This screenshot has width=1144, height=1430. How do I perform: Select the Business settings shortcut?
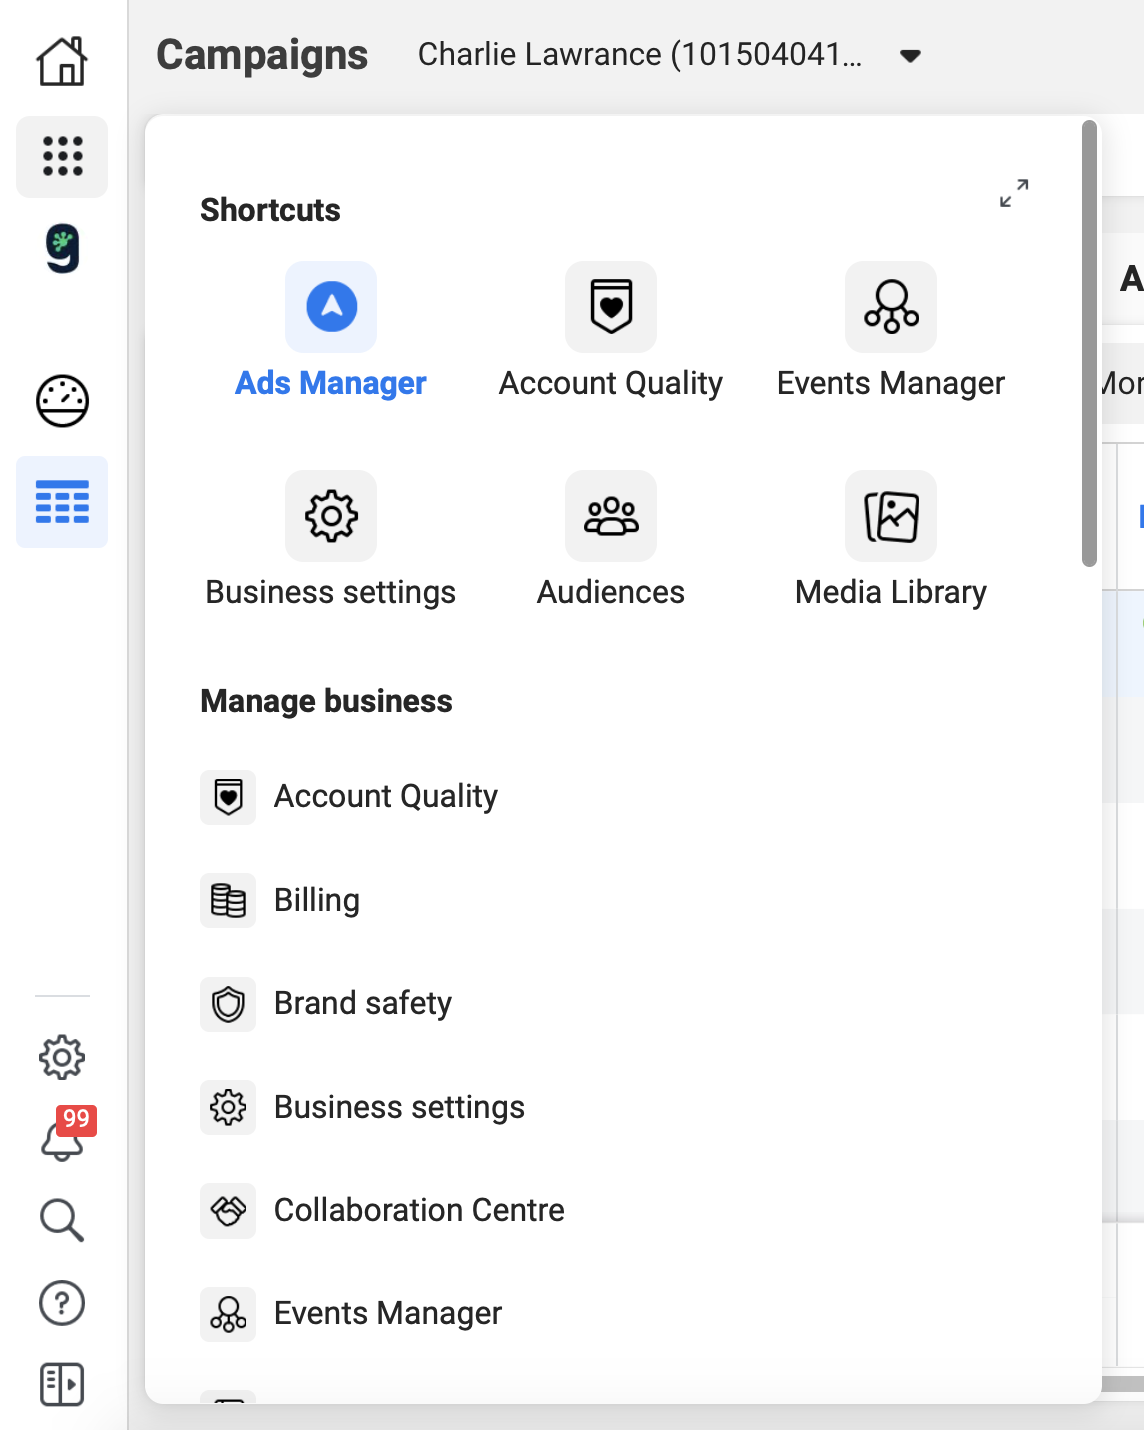[331, 516]
